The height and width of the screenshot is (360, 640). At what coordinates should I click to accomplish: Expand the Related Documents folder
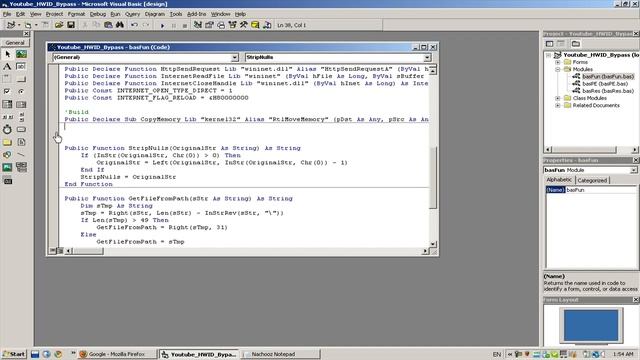tap(558, 106)
